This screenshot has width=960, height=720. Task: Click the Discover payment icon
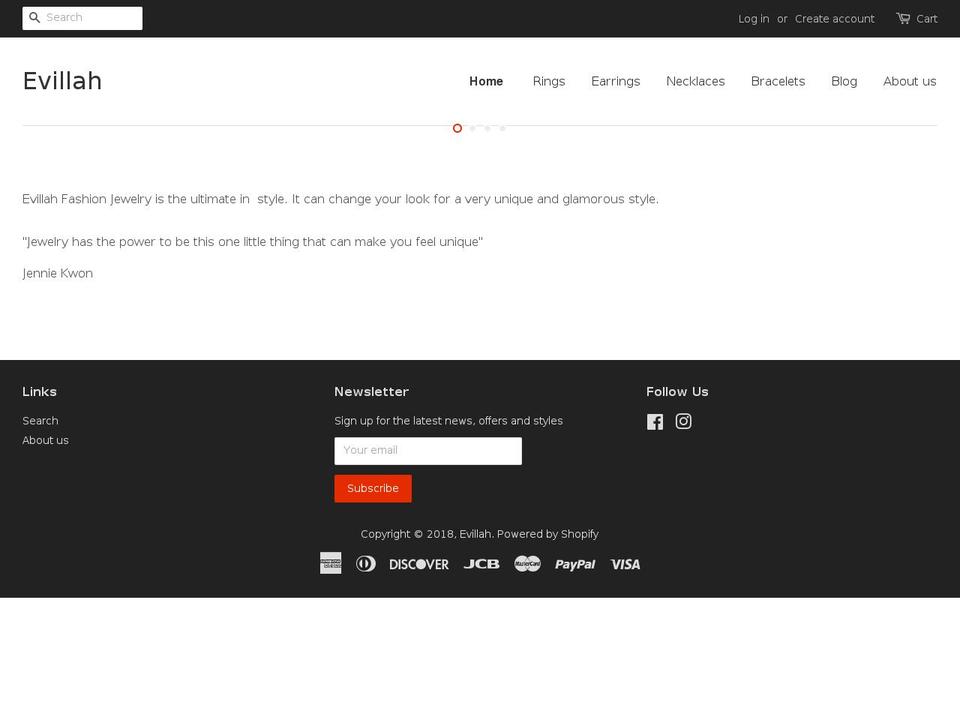(x=419, y=564)
